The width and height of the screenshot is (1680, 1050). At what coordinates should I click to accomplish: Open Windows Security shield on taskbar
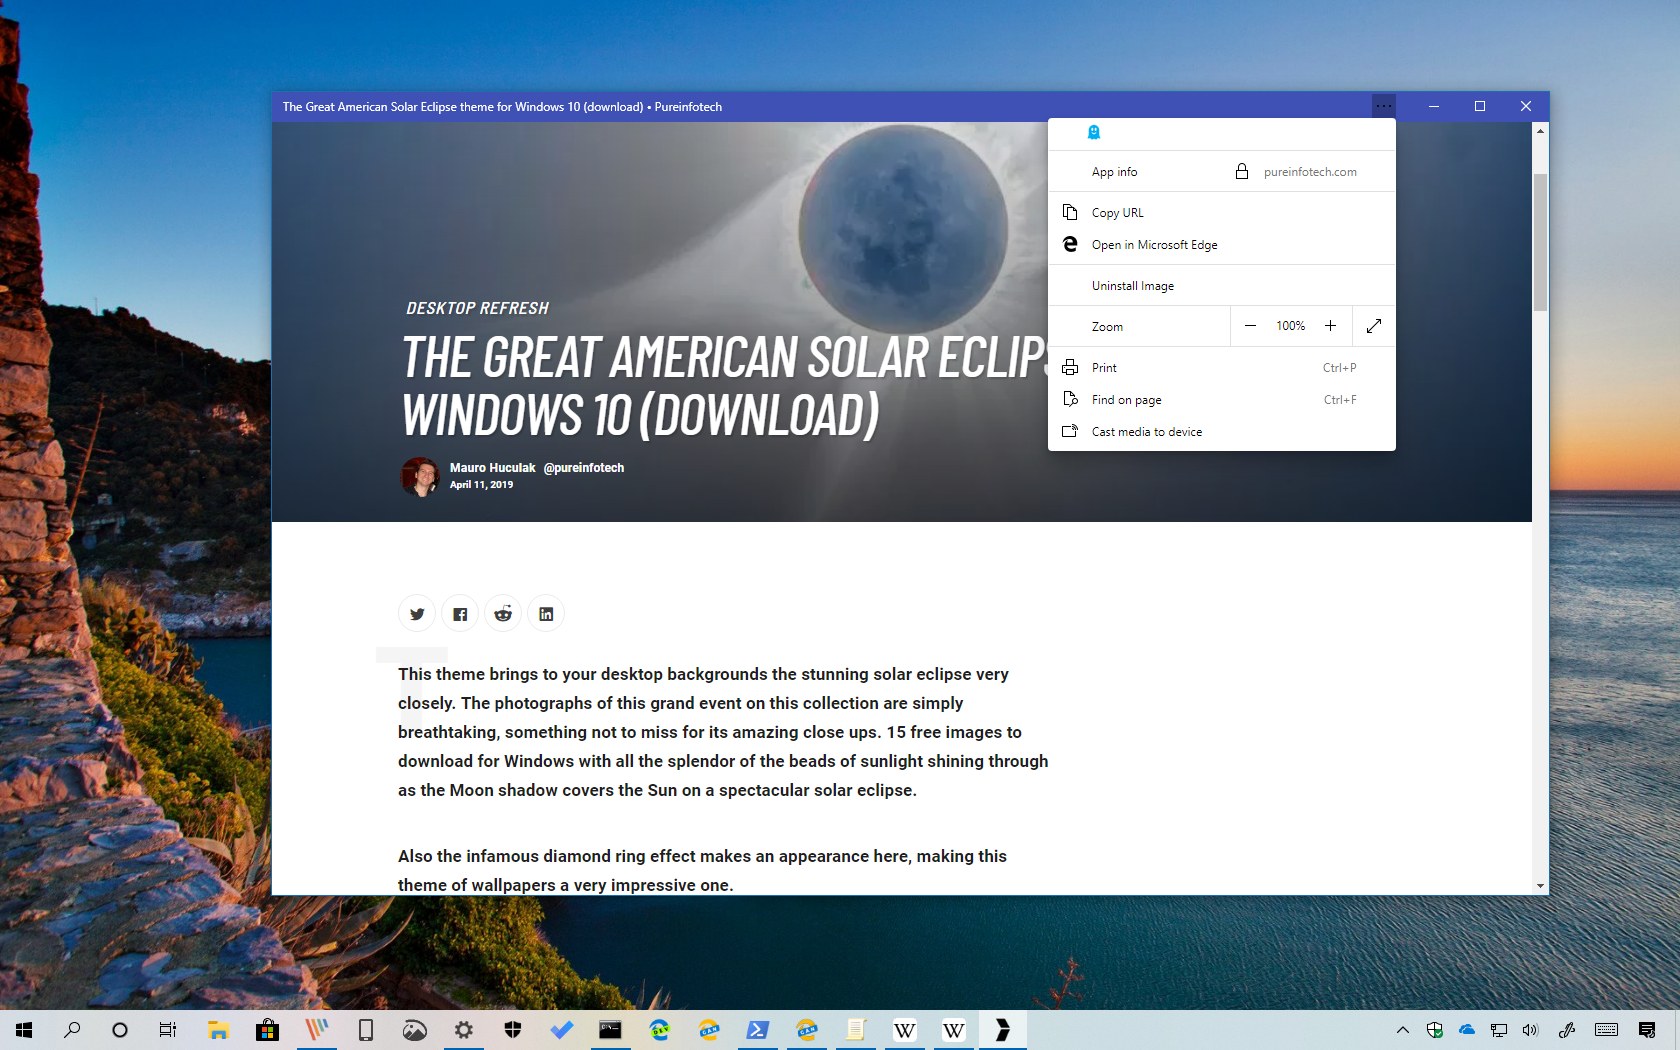coord(513,1030)
